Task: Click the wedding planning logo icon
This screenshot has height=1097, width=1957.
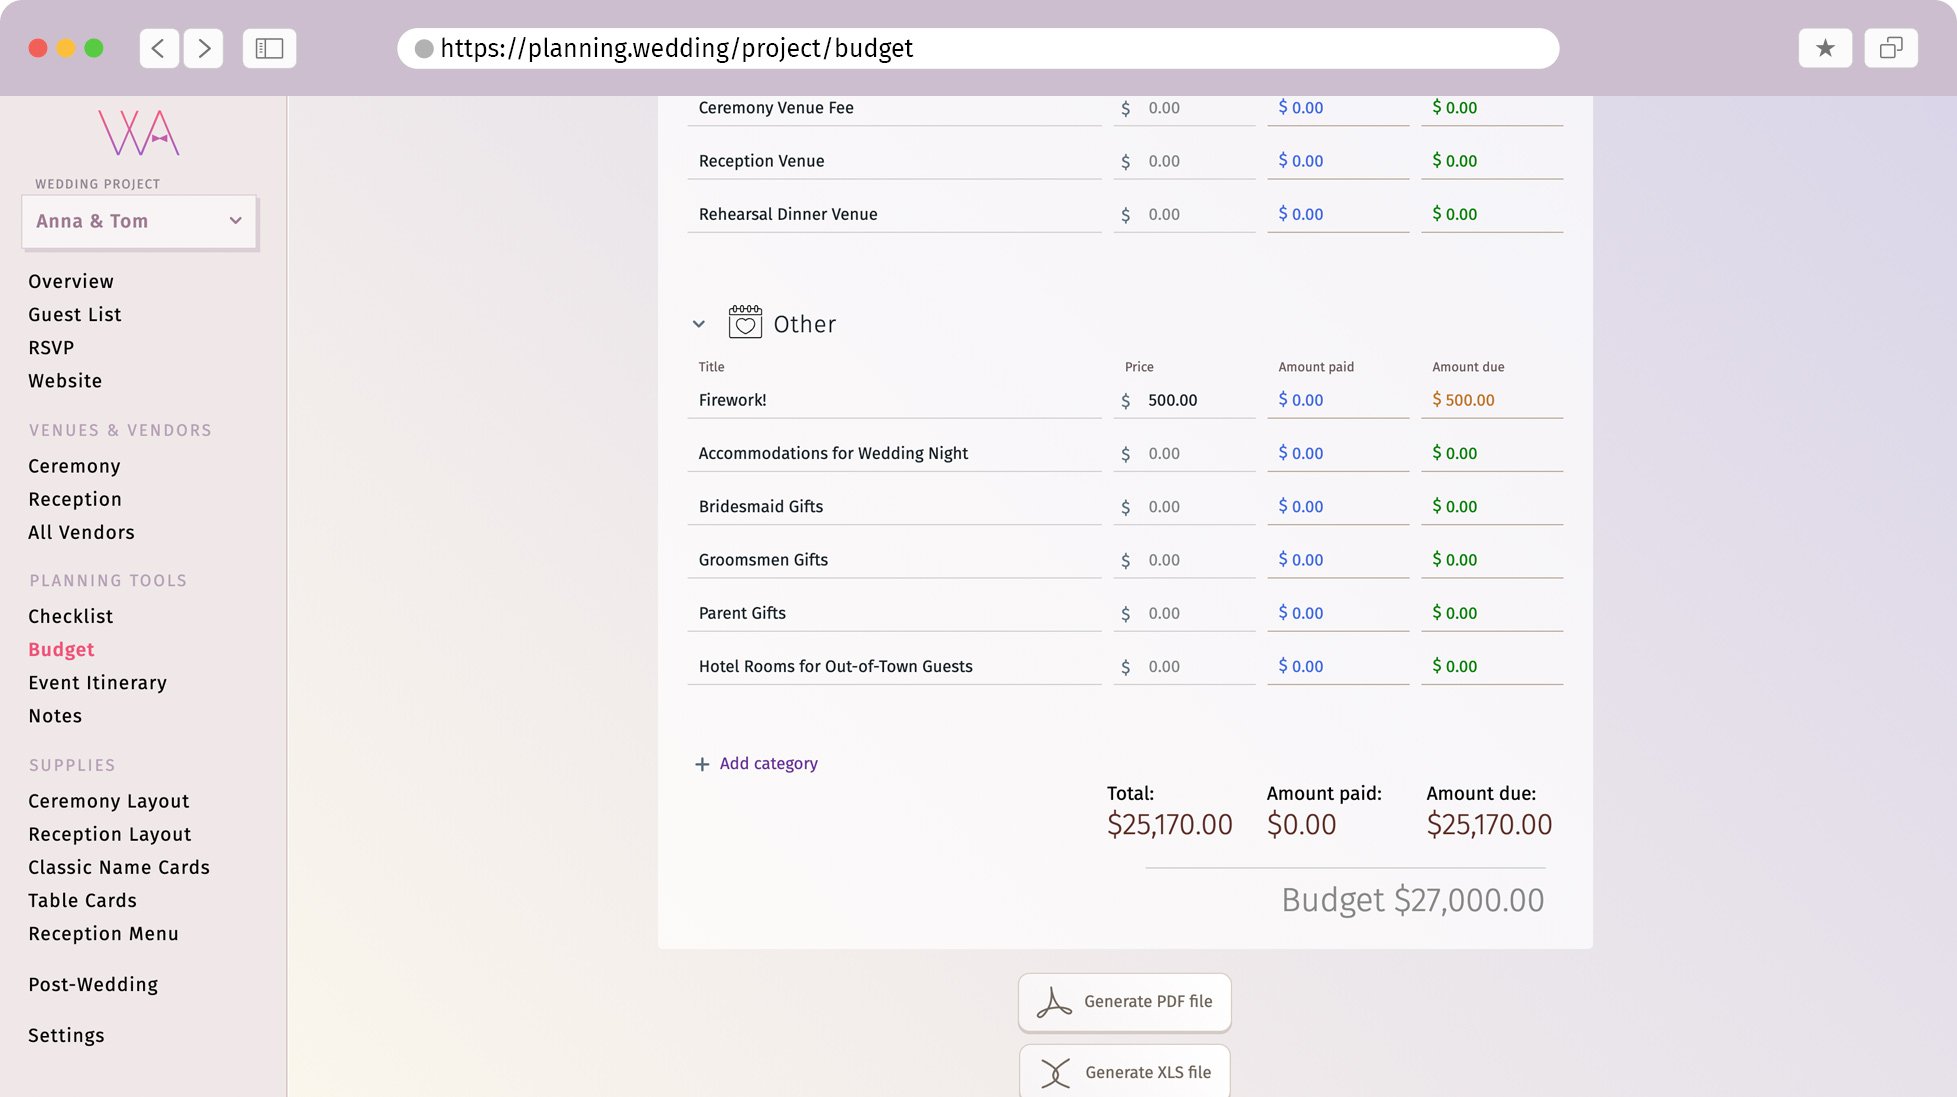Action: (137, 133)
